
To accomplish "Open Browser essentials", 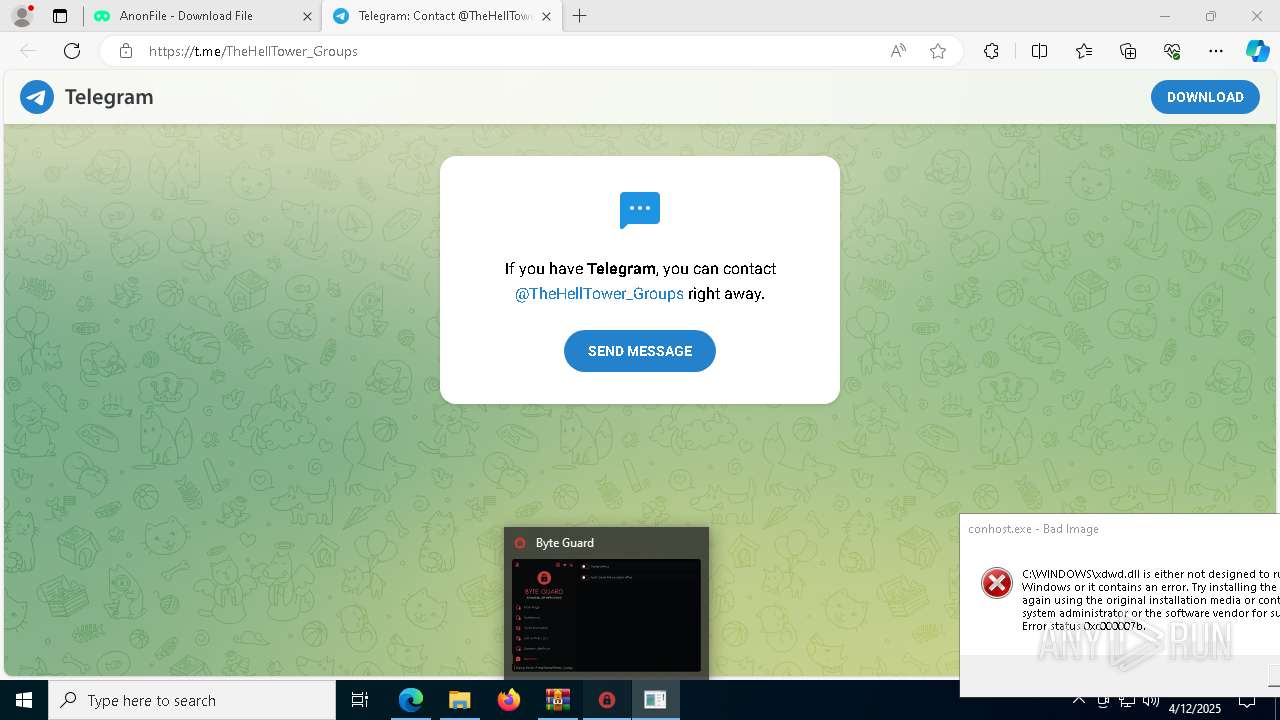I will pyautogui.click(x=1172, y=51).
